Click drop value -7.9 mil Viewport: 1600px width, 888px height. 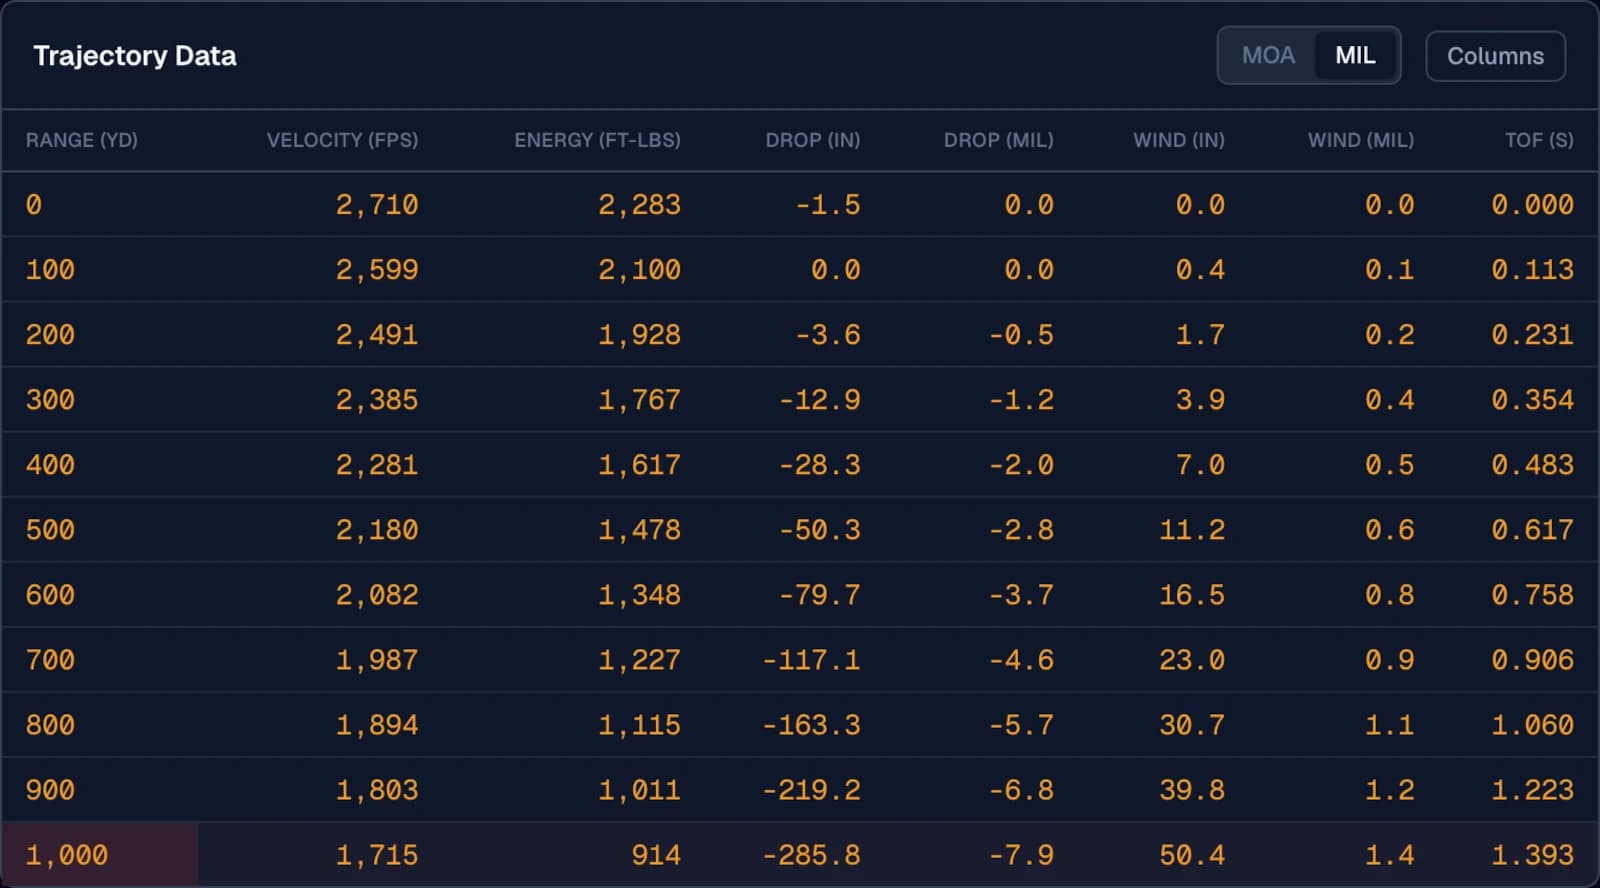(x=1021, y=855)
